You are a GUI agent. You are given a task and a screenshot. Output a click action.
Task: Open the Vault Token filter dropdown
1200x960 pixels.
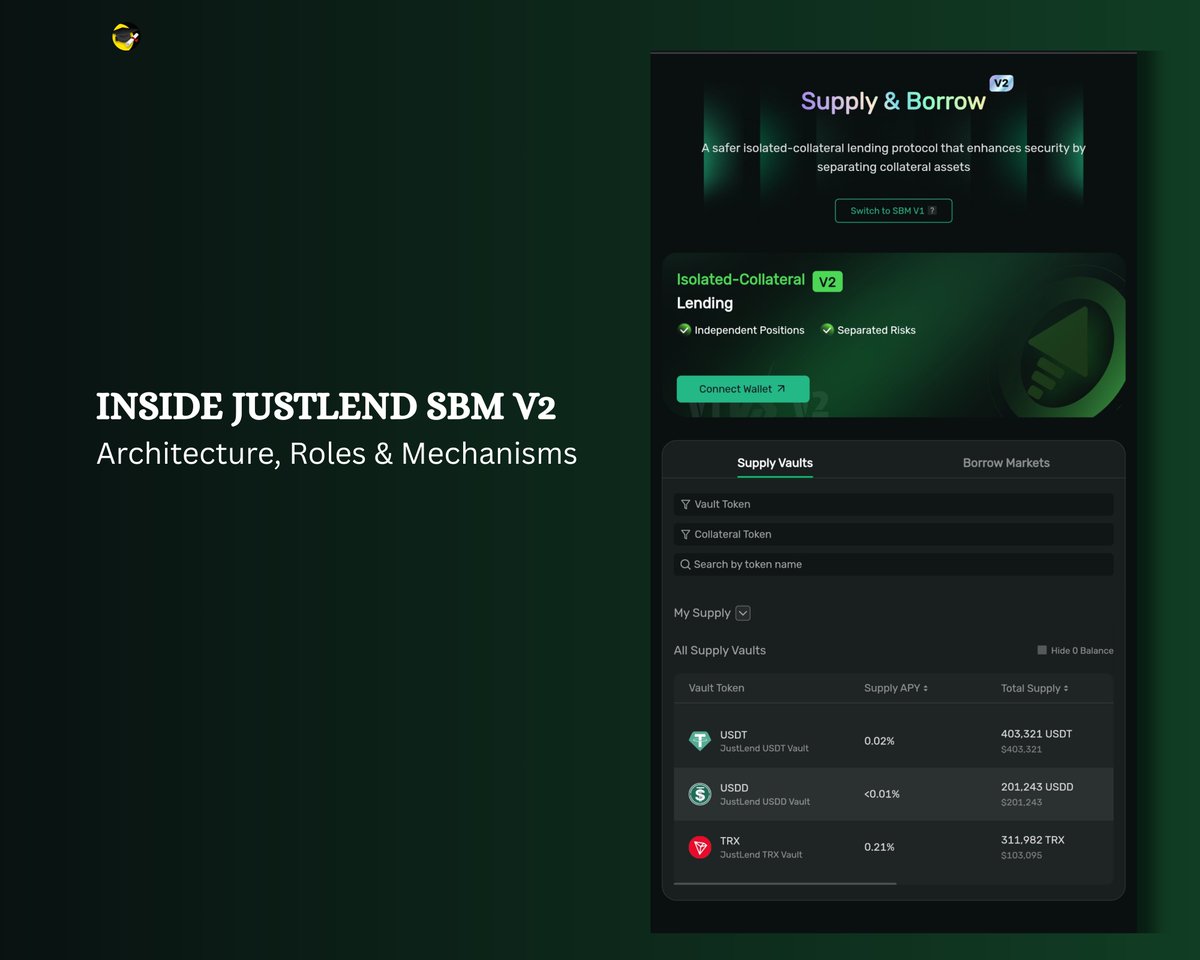[894, 505]
